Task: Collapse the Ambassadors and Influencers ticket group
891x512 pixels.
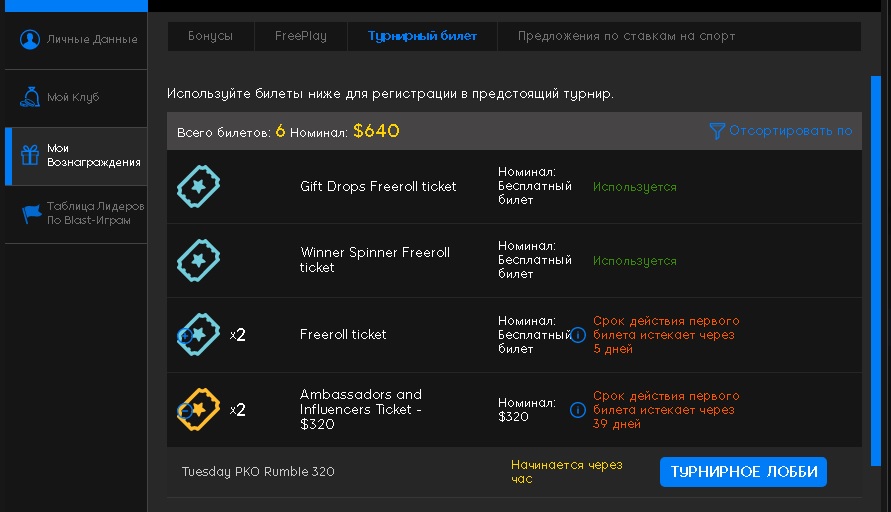Action: tap(185, 410)
